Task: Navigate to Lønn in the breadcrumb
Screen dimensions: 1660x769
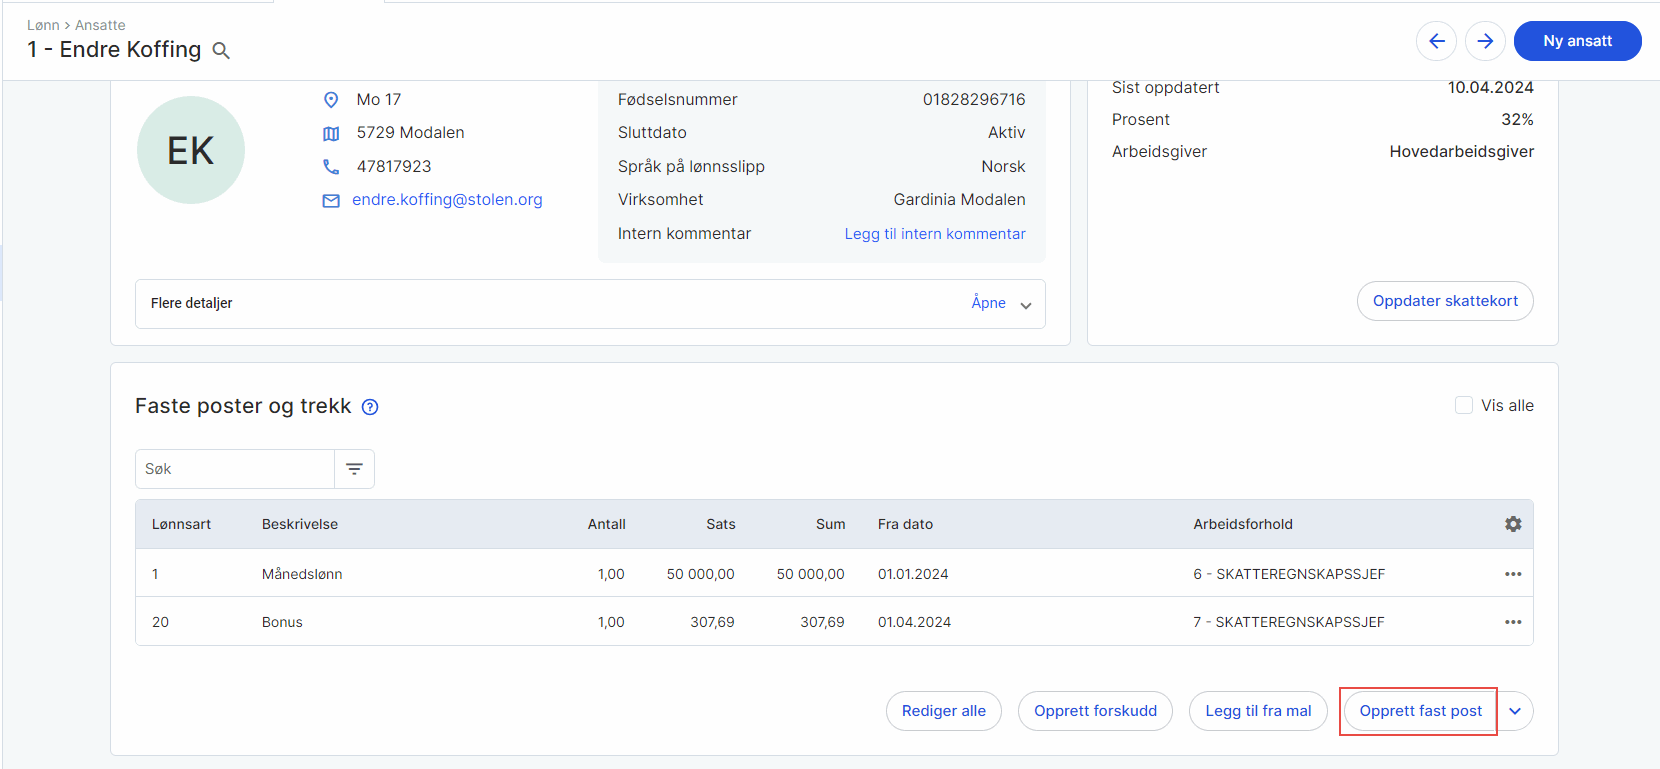Action: pyautogui.click(x=43, y=25)
